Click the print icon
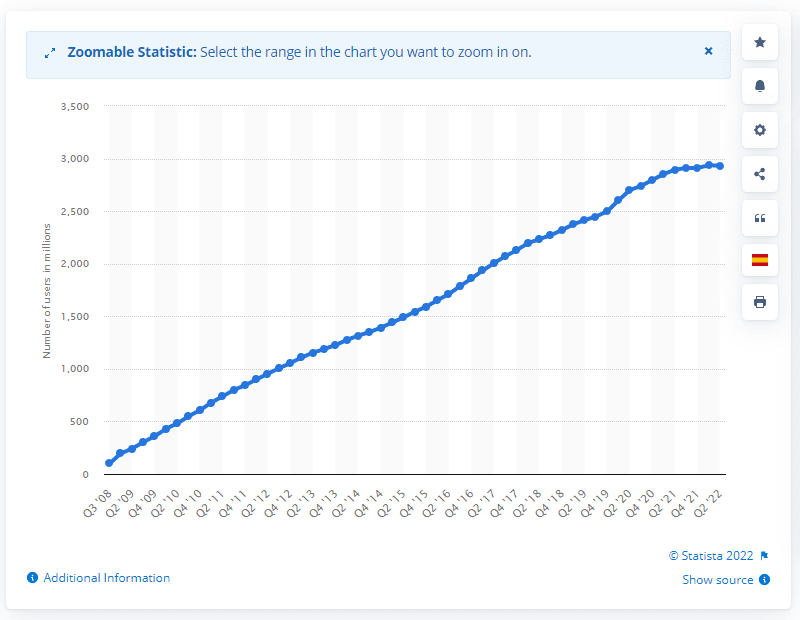The image size is (800, 620). pyautogui.click(x=760, y=302)
